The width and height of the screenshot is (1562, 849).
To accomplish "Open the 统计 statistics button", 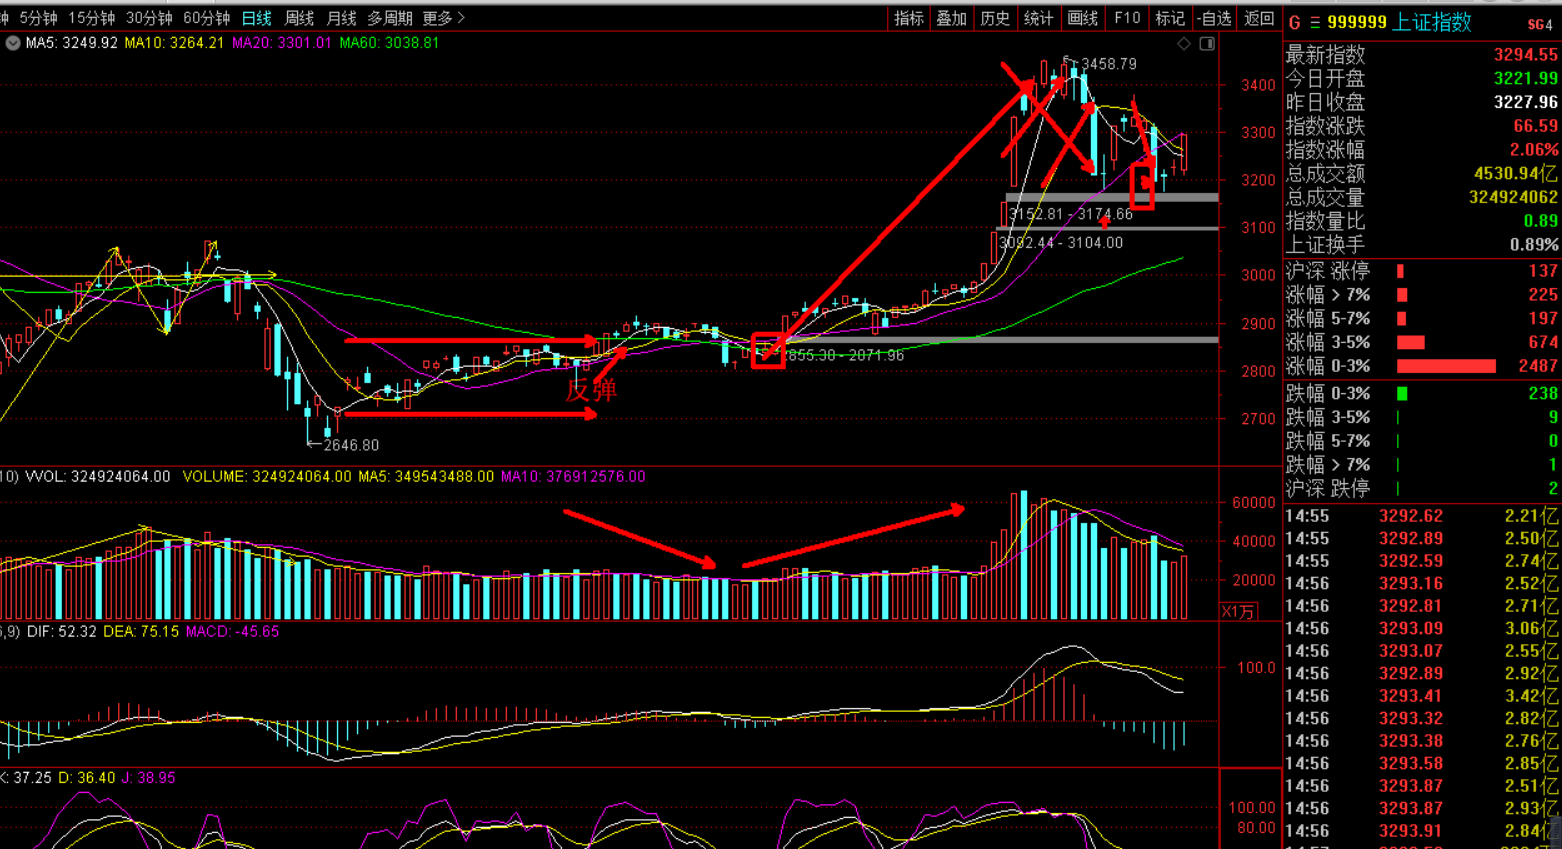I will 1038,18.
